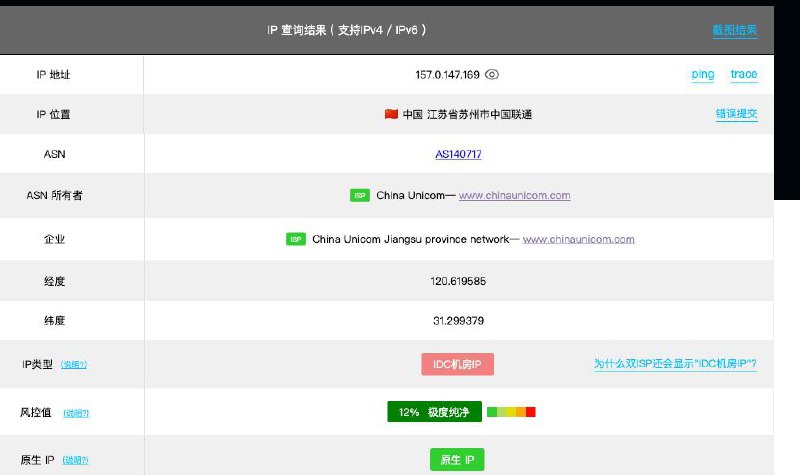Click the 错误提交 link
The image size is (800, 475).
(736, 114)
